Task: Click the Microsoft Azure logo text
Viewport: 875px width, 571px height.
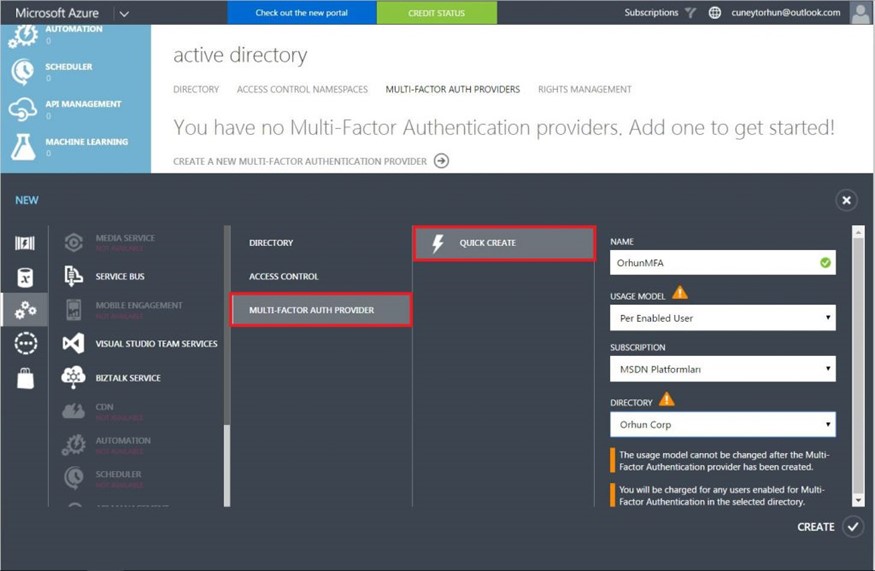Action: (x=57, y=13)
